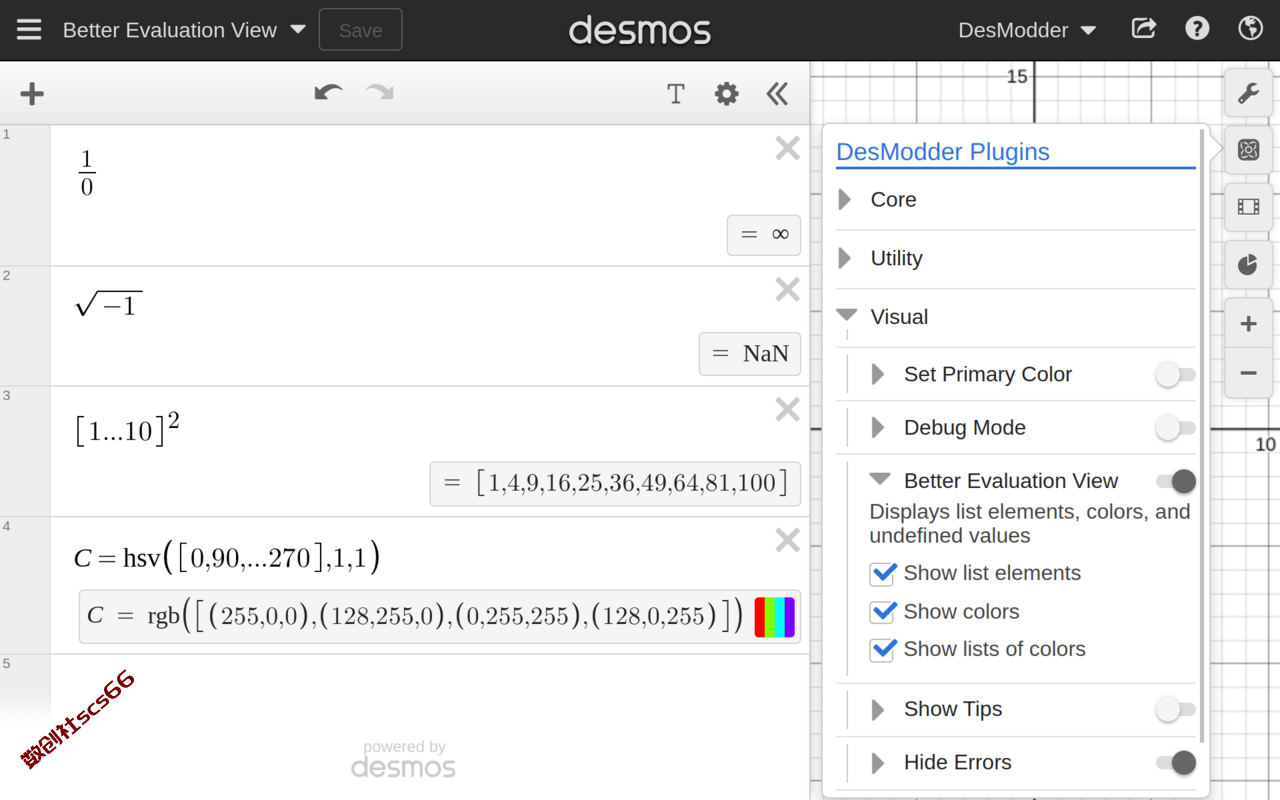This screenshot has height=800, width=1280.
Task: Edit the C = hsv expression
Action: pos(227,557)
